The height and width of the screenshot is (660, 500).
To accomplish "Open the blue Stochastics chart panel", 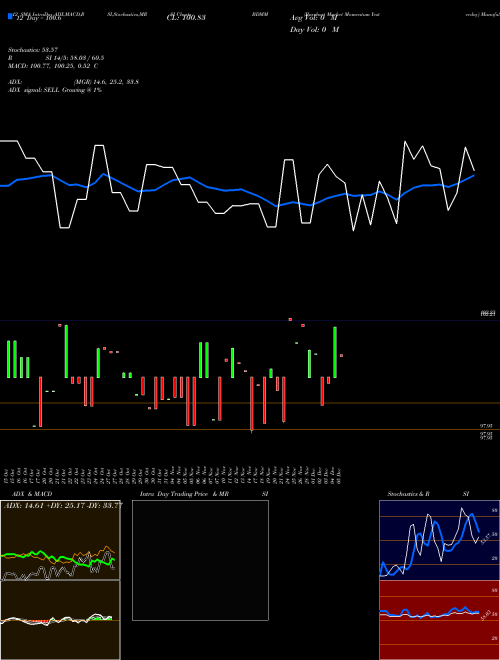I will coord(439,540).
